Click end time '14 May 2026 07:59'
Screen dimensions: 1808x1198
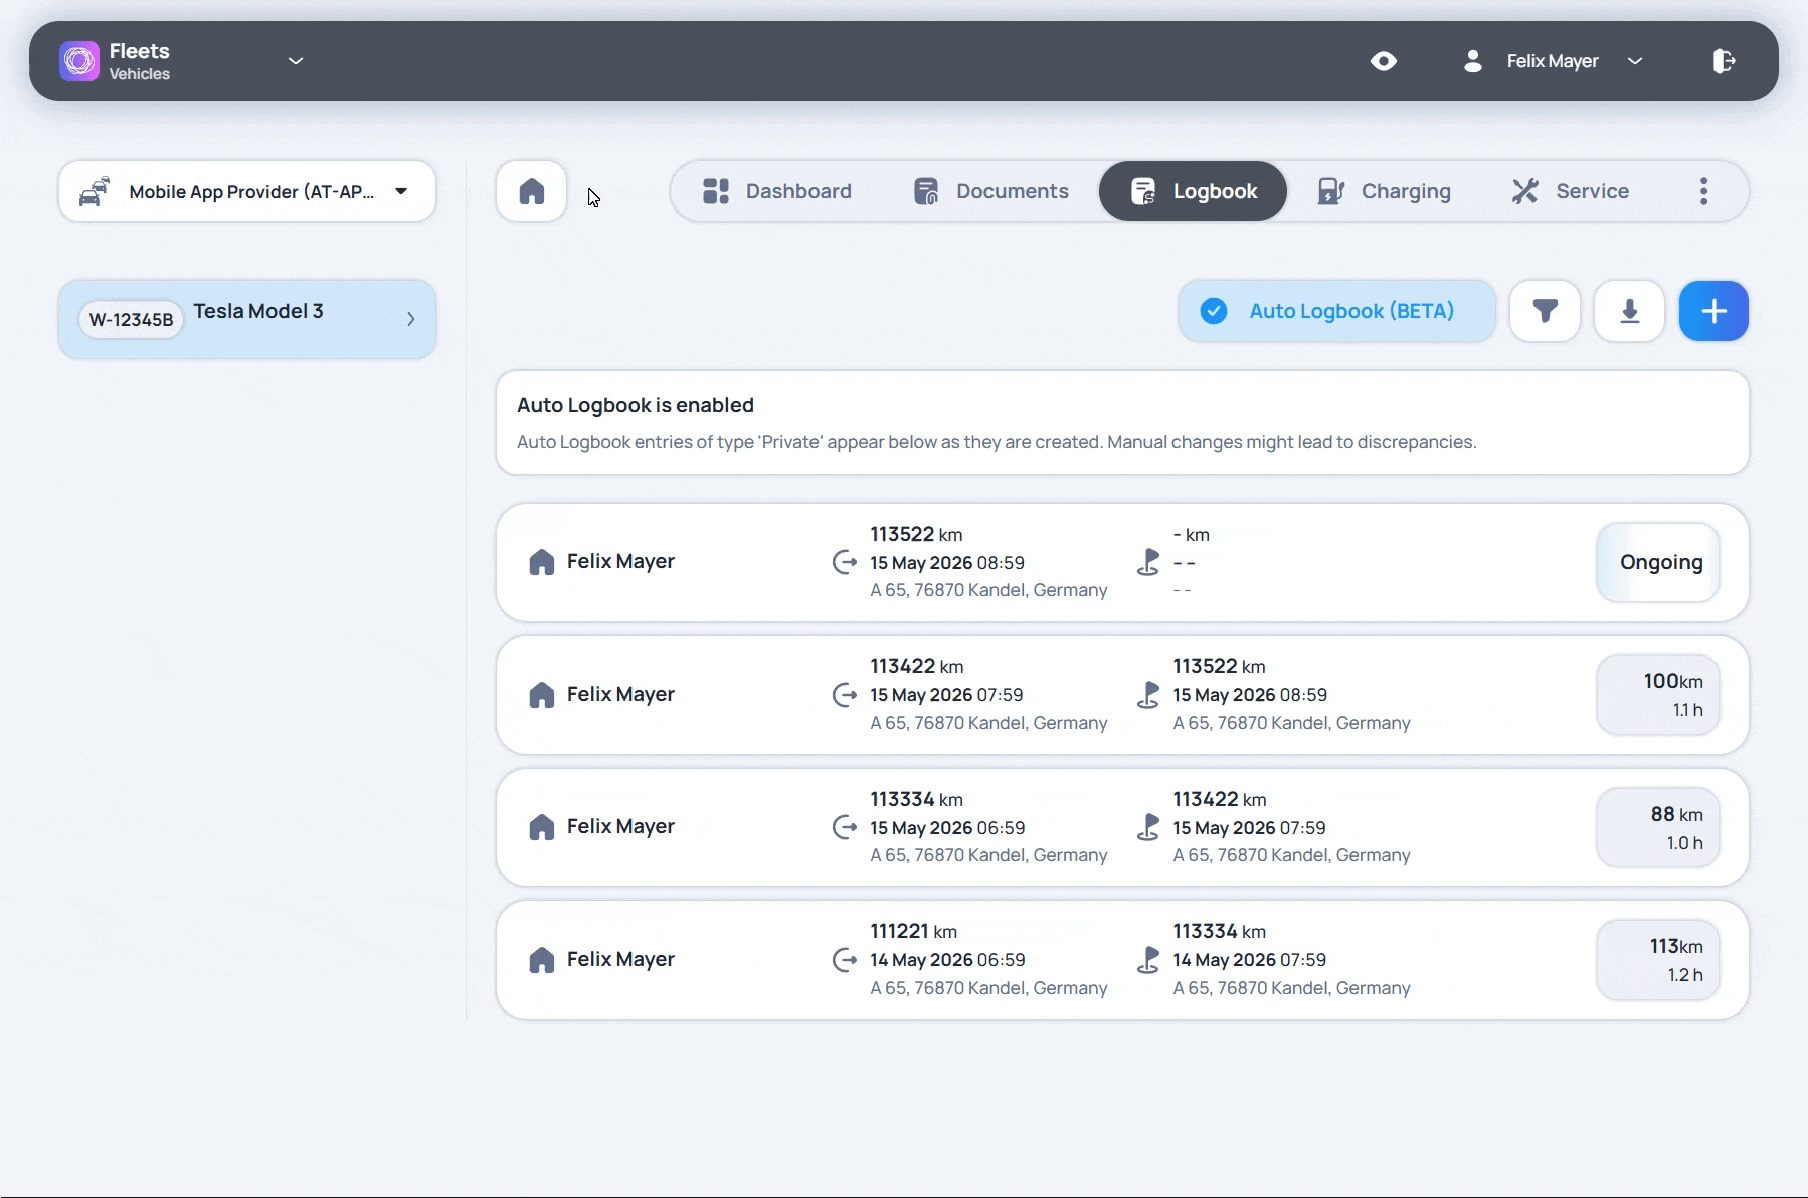[x=1249, y=960]
